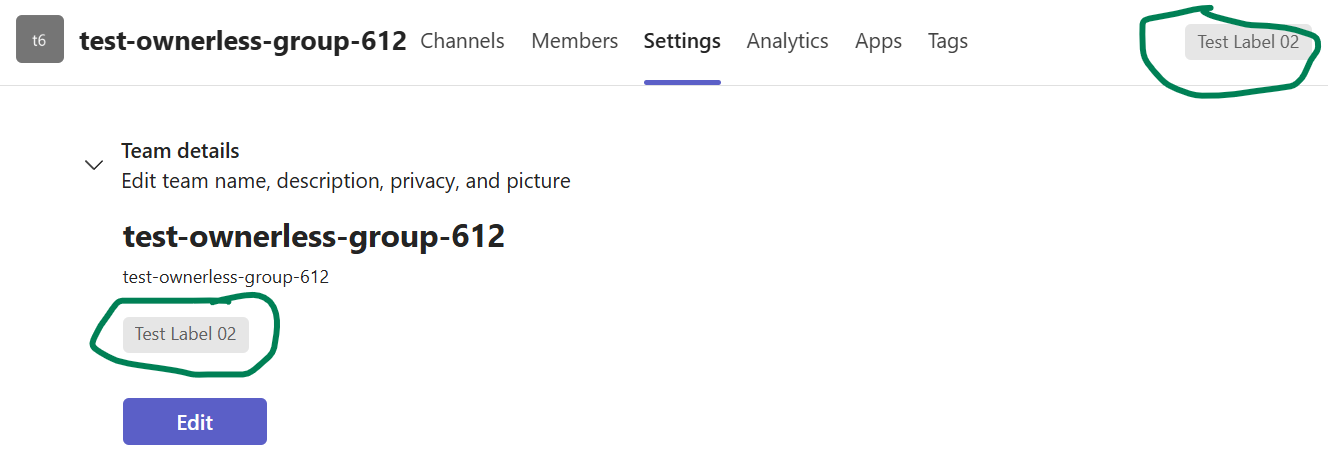Click the Test Label 02 badge in header
The height and width of the screenshot is (465, 1328).
pos(1248,42)
